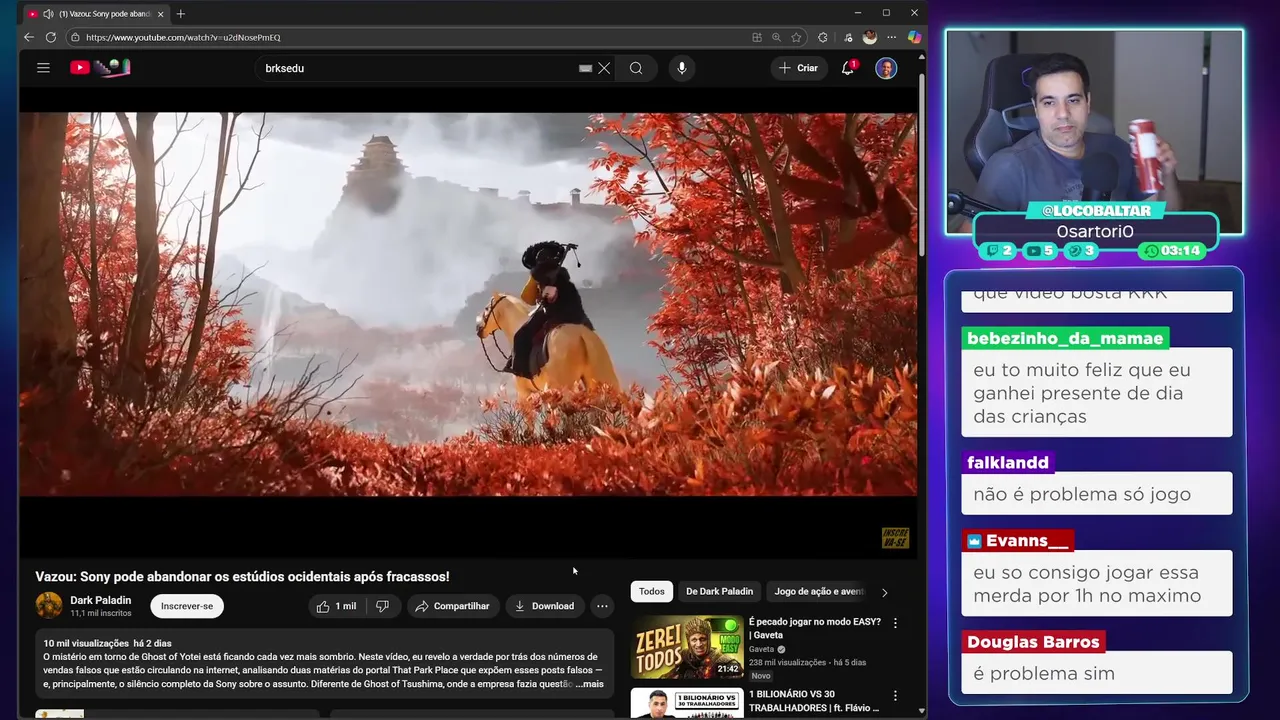
Task: Click the @LOCOBALTAR overlay label
Action: pyautogui.click(x=1096, y=211)
